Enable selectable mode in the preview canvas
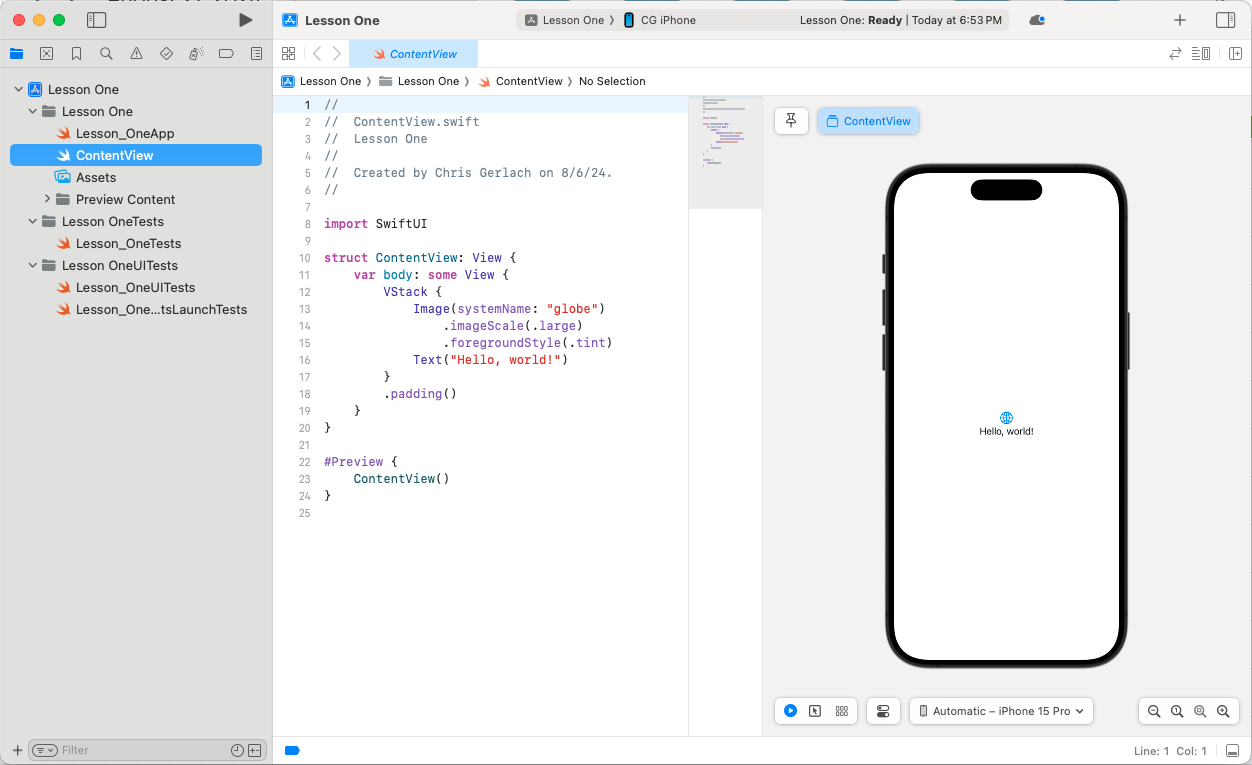The height and width of the screenshot is (765, 1252). click(816, 711)
